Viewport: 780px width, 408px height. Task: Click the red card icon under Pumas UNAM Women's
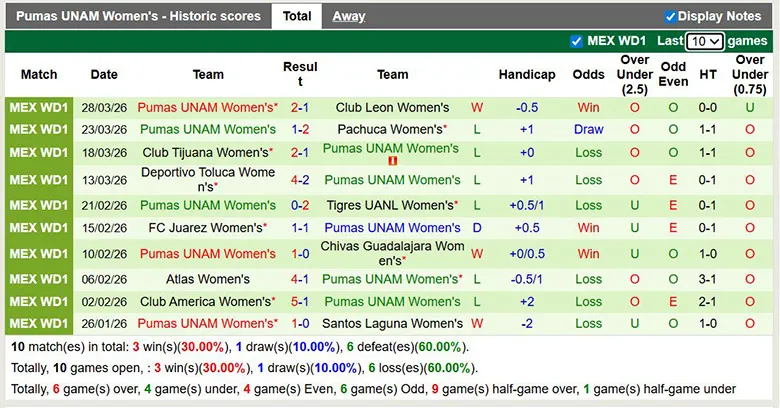tap(393, 161)
